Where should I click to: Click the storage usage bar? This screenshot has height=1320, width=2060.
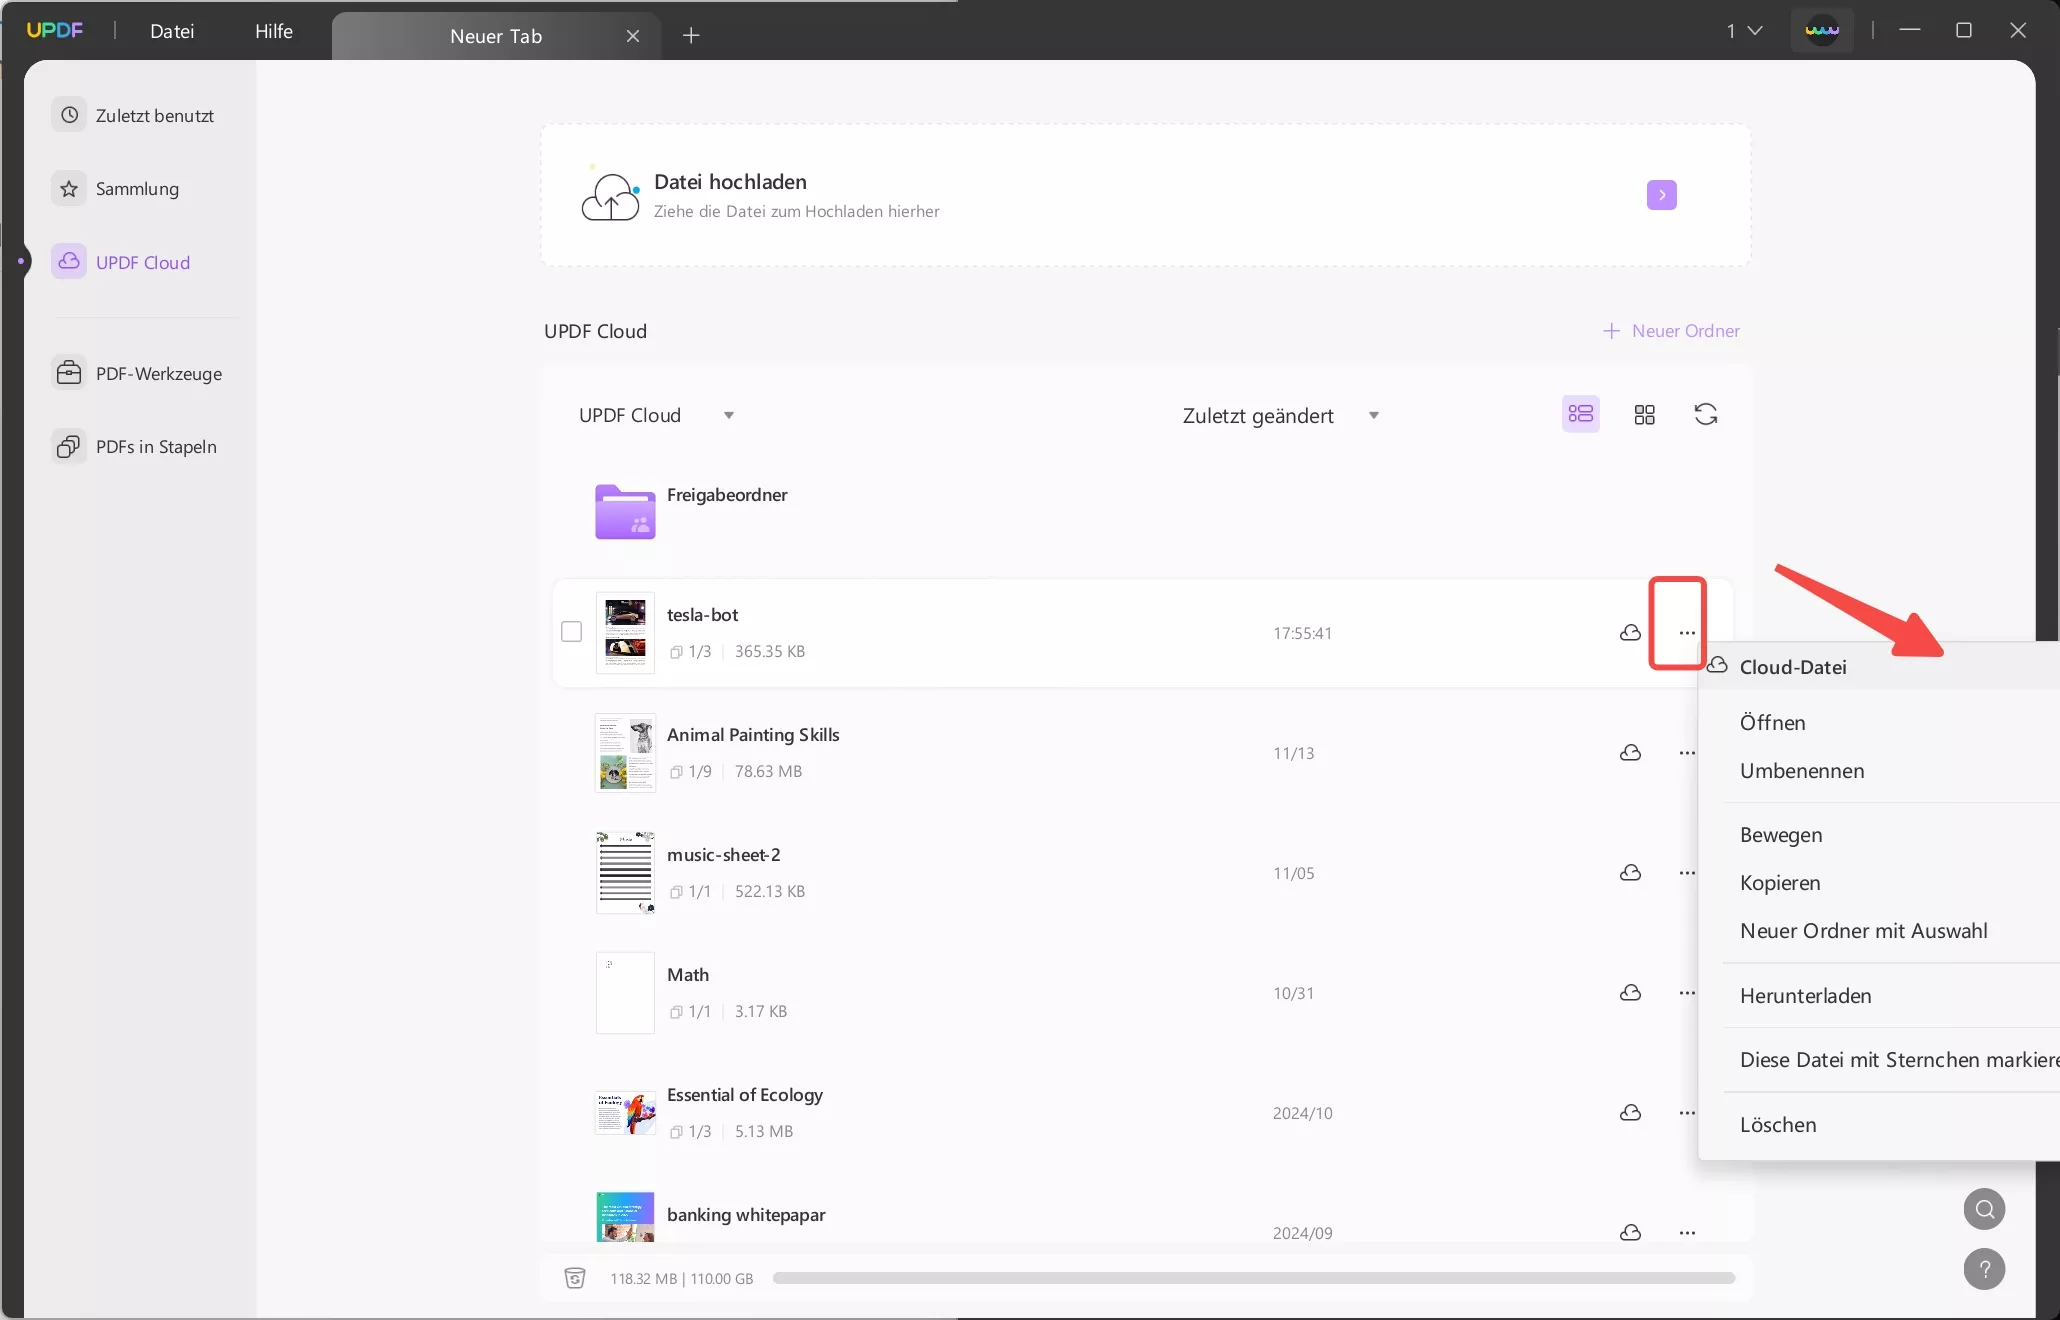pos(1254,1278)
